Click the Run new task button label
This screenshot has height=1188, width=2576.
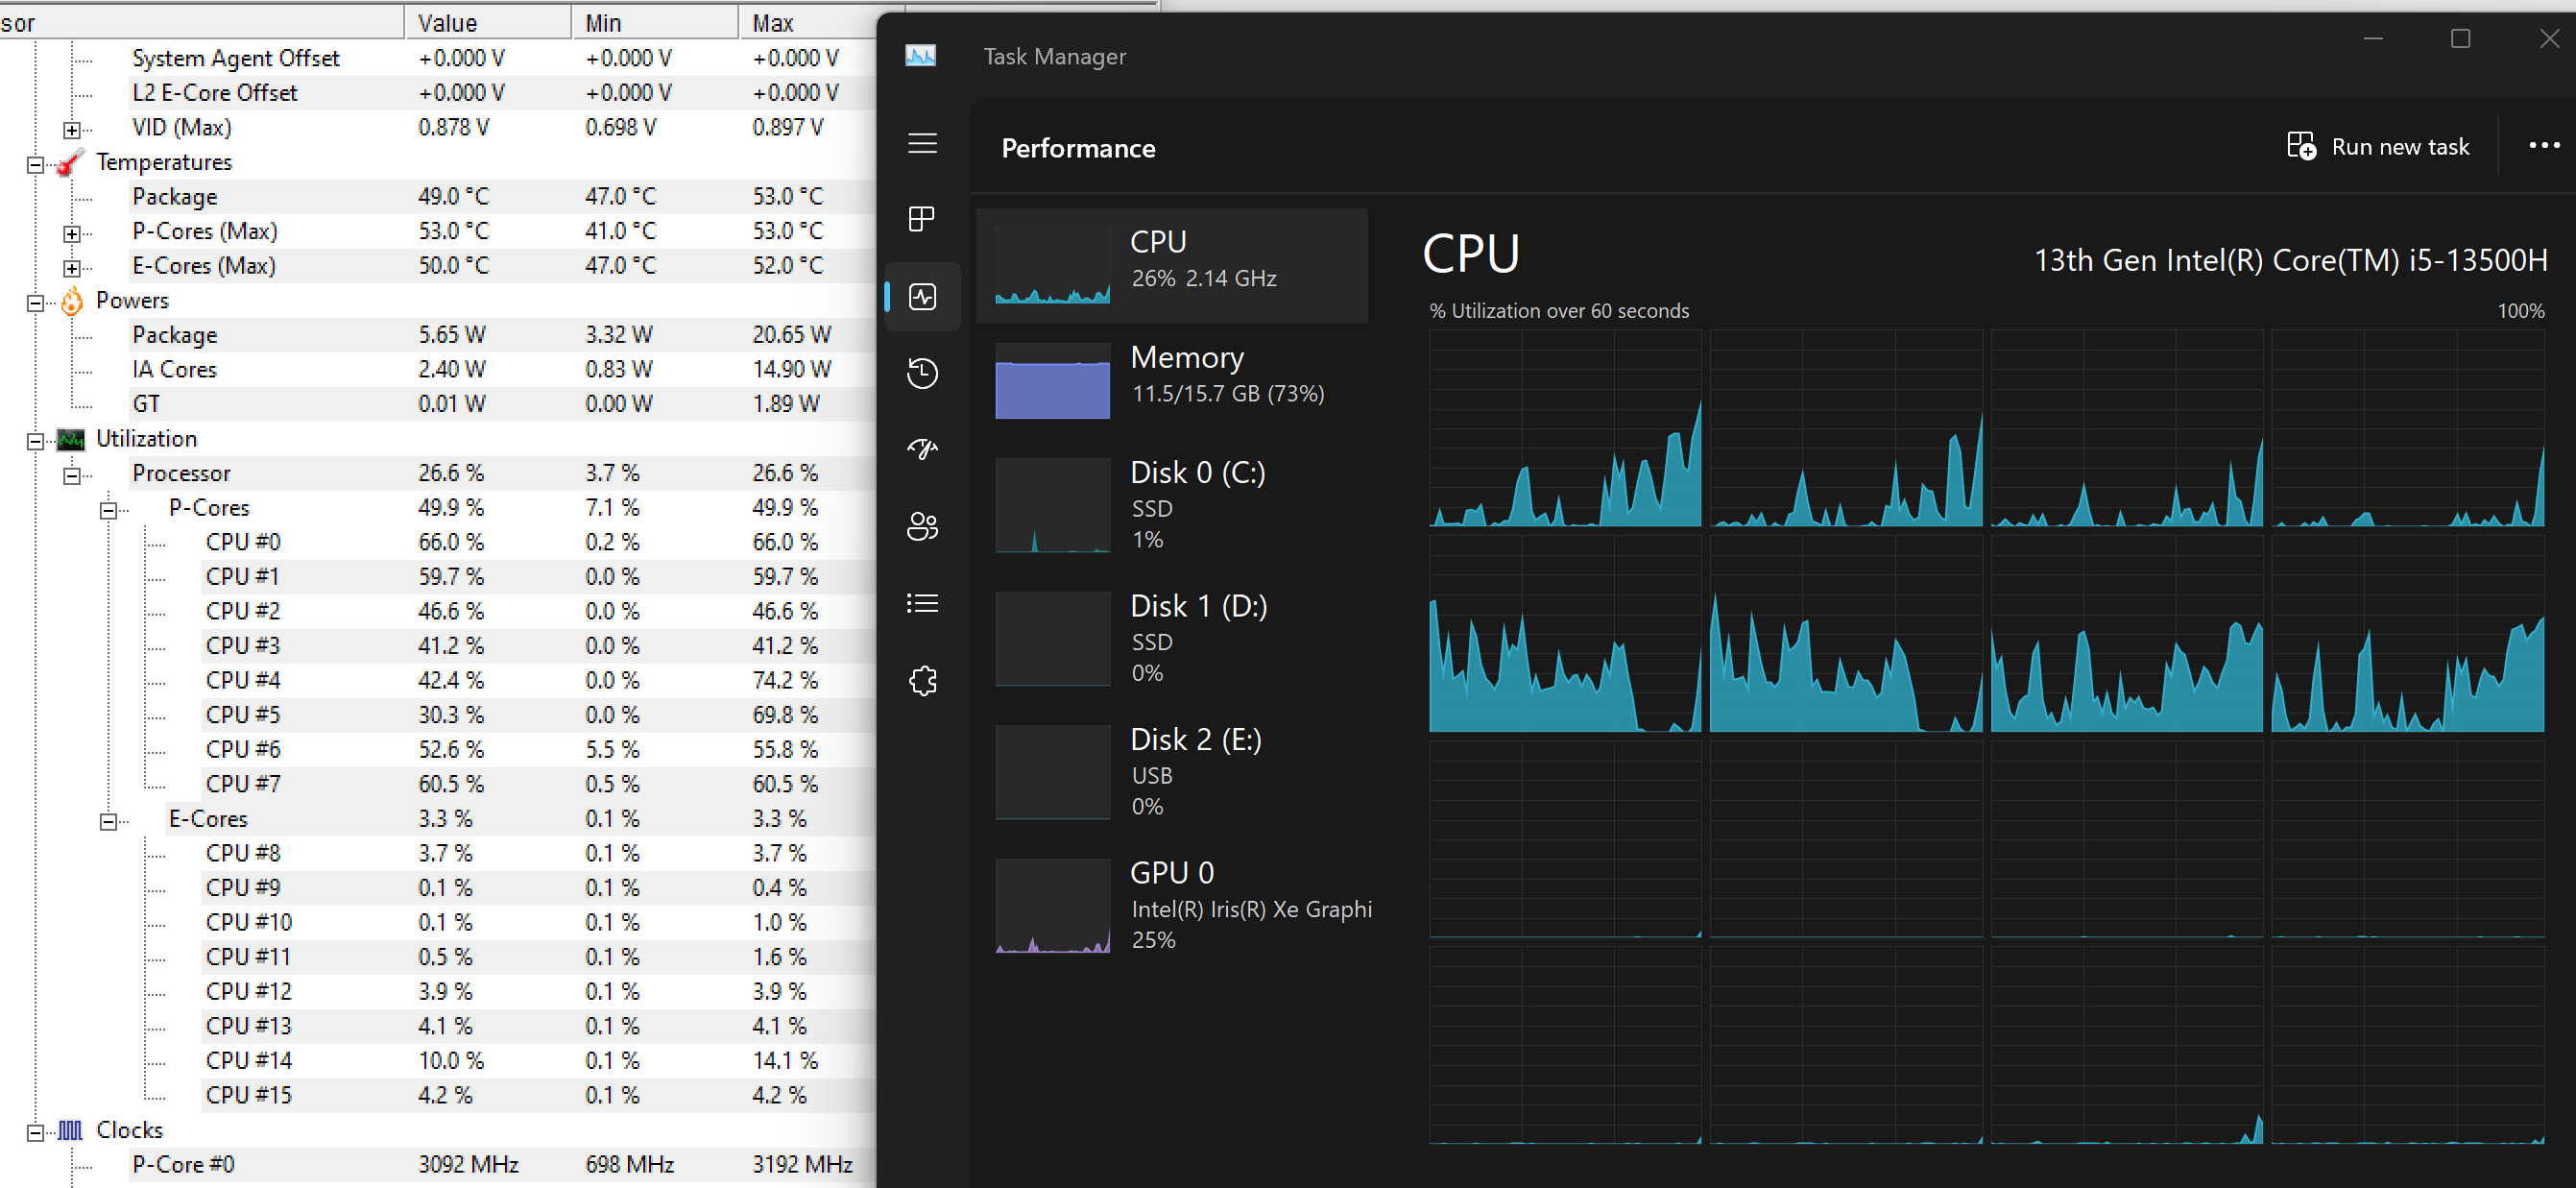2400,147
